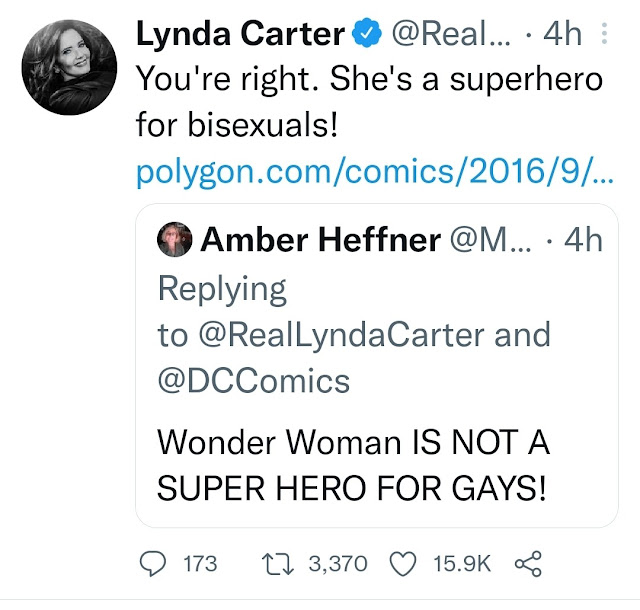Open the quoted tweet text about Wonder Woman
Image resolution: width=640 pixels, height=610 pixels.
(353, 465)
